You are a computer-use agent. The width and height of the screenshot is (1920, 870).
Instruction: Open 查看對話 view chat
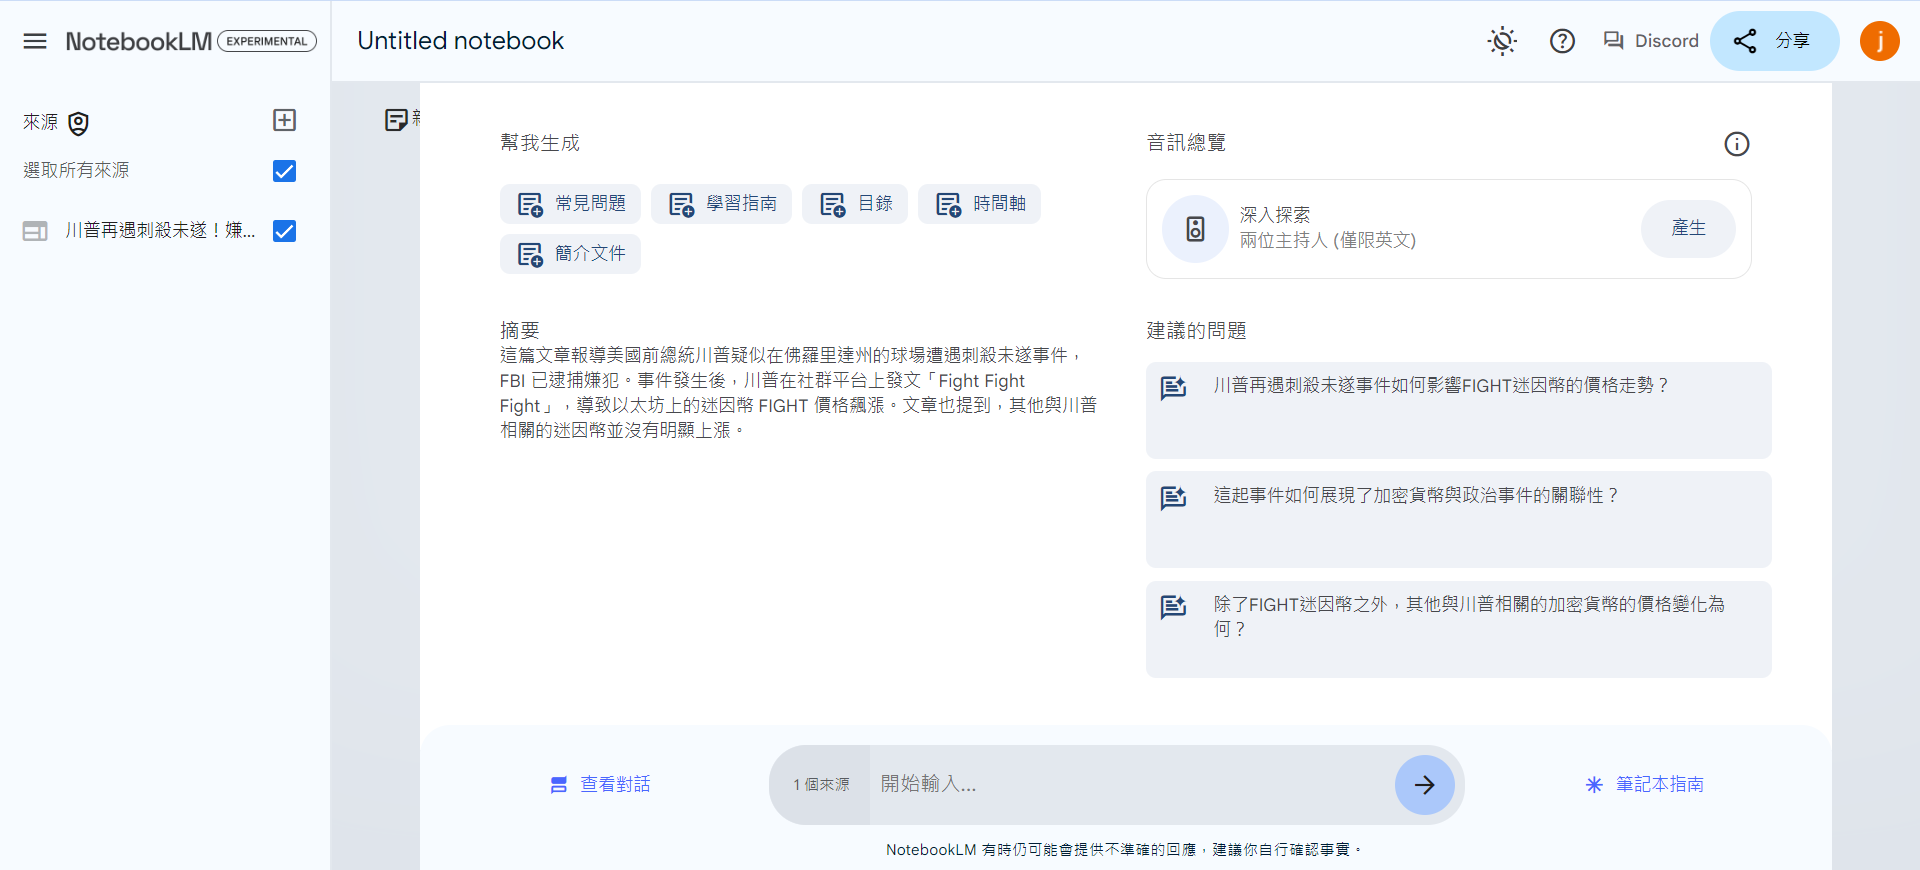(600, 785)
